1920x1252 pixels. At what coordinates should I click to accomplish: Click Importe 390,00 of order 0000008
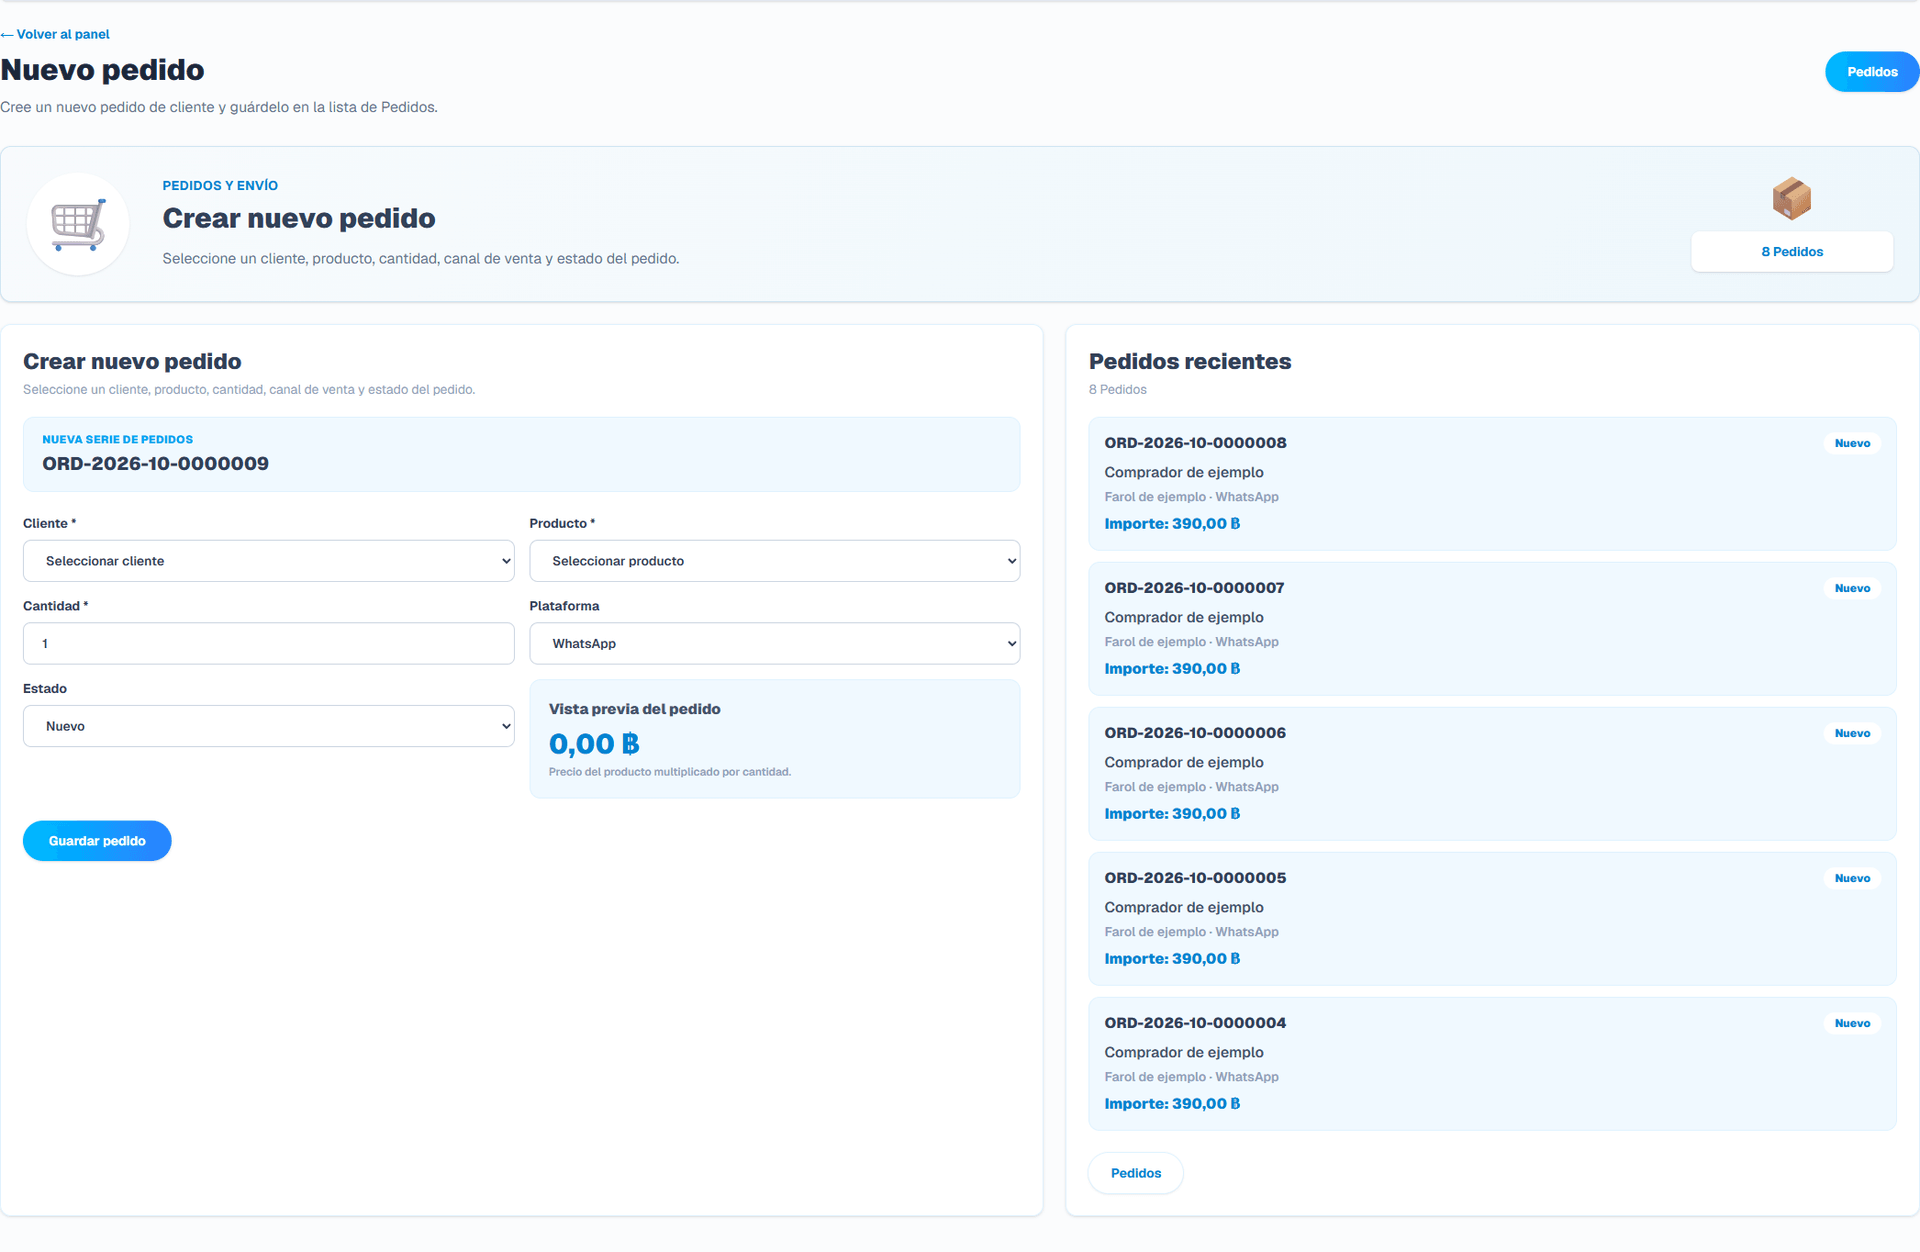(1172, 524)
